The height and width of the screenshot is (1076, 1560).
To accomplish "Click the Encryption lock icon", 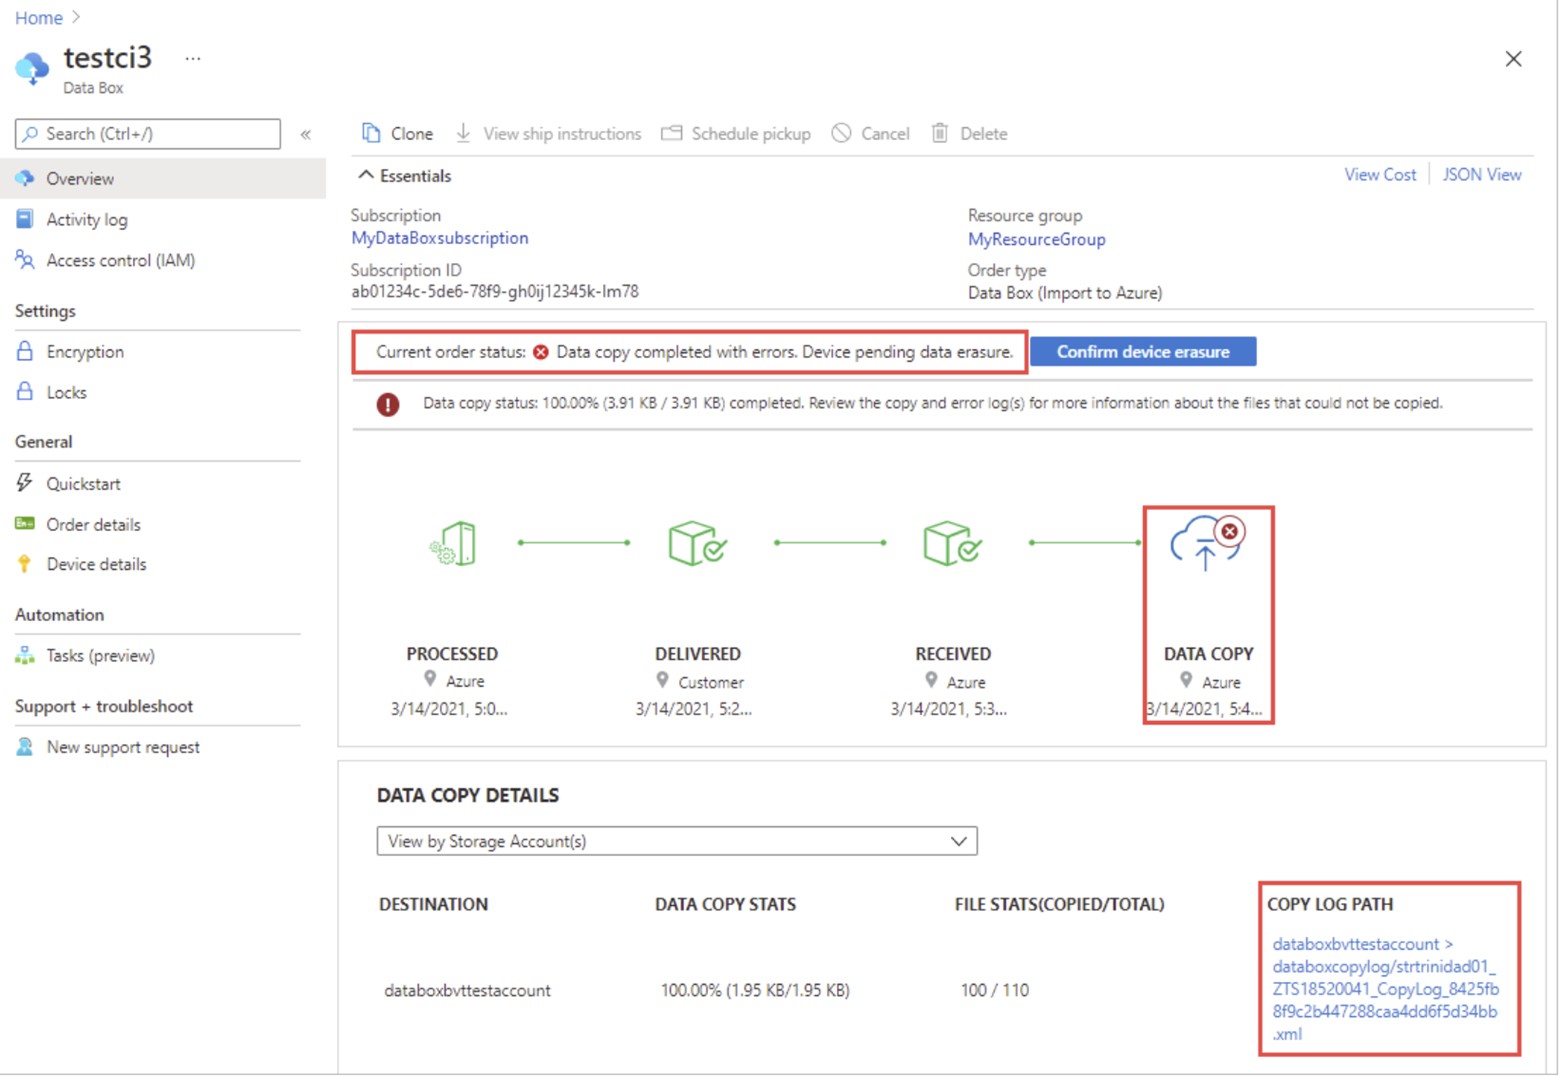I will (25, 351).
